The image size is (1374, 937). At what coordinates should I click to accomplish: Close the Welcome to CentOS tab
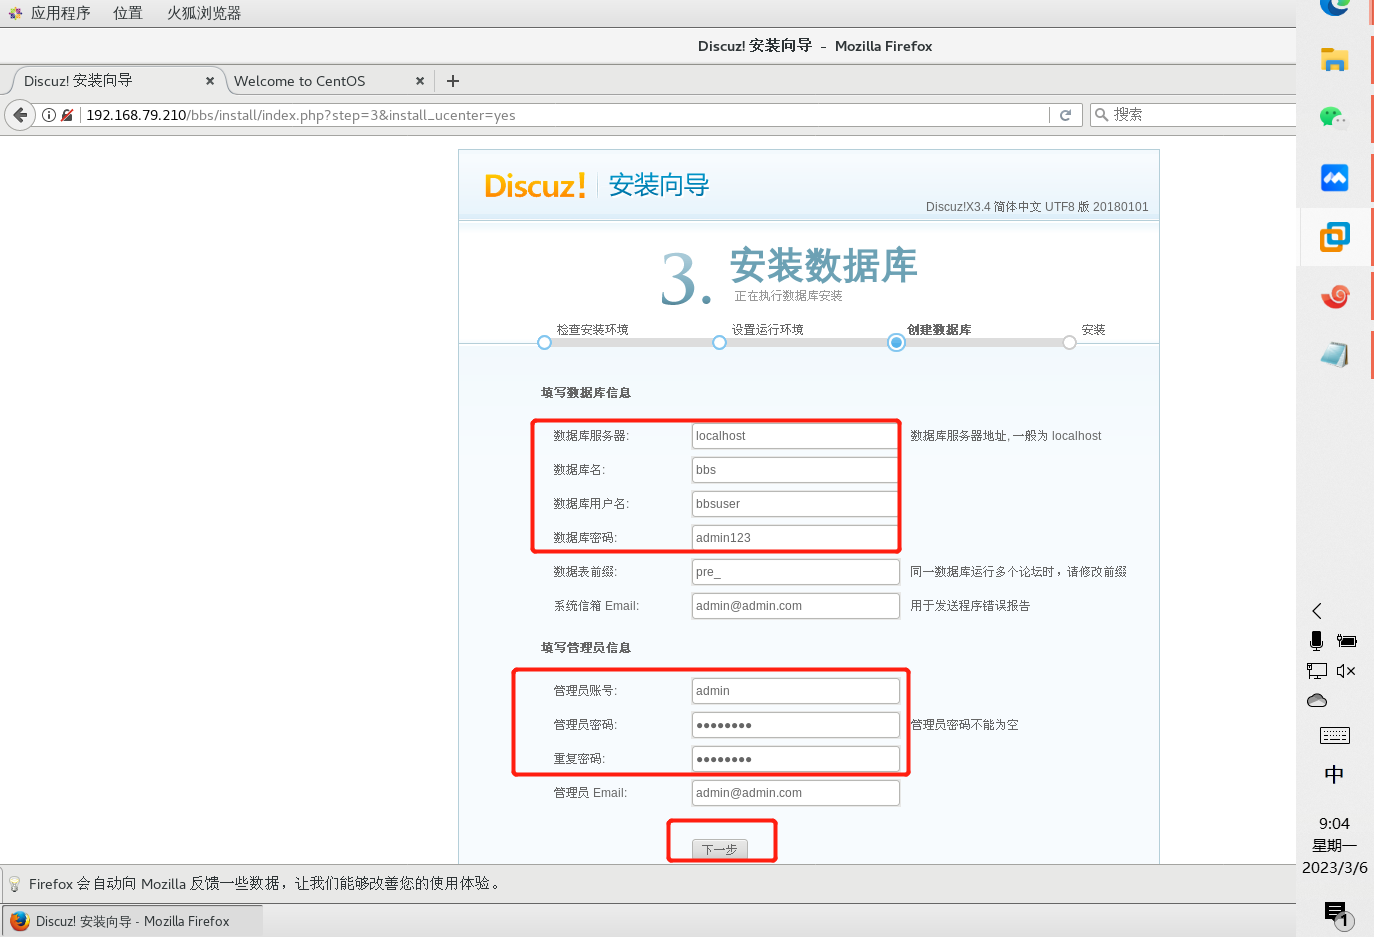tap(420, 81)
